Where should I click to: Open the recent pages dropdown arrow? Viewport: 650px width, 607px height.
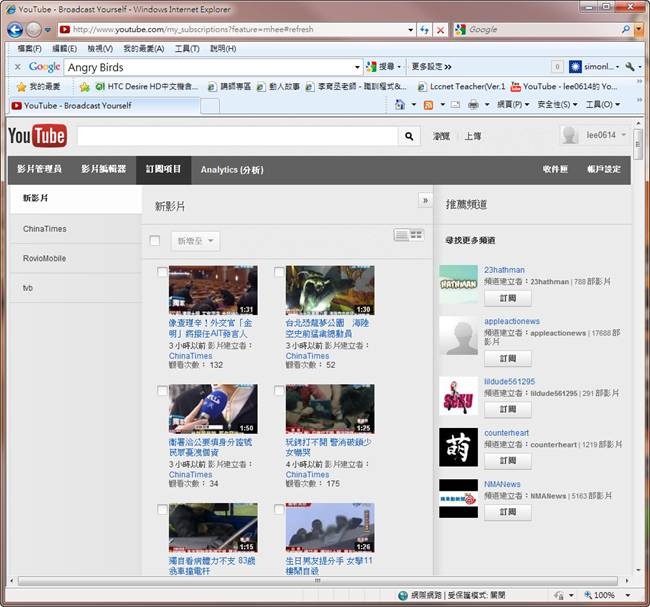coord(48,30)
